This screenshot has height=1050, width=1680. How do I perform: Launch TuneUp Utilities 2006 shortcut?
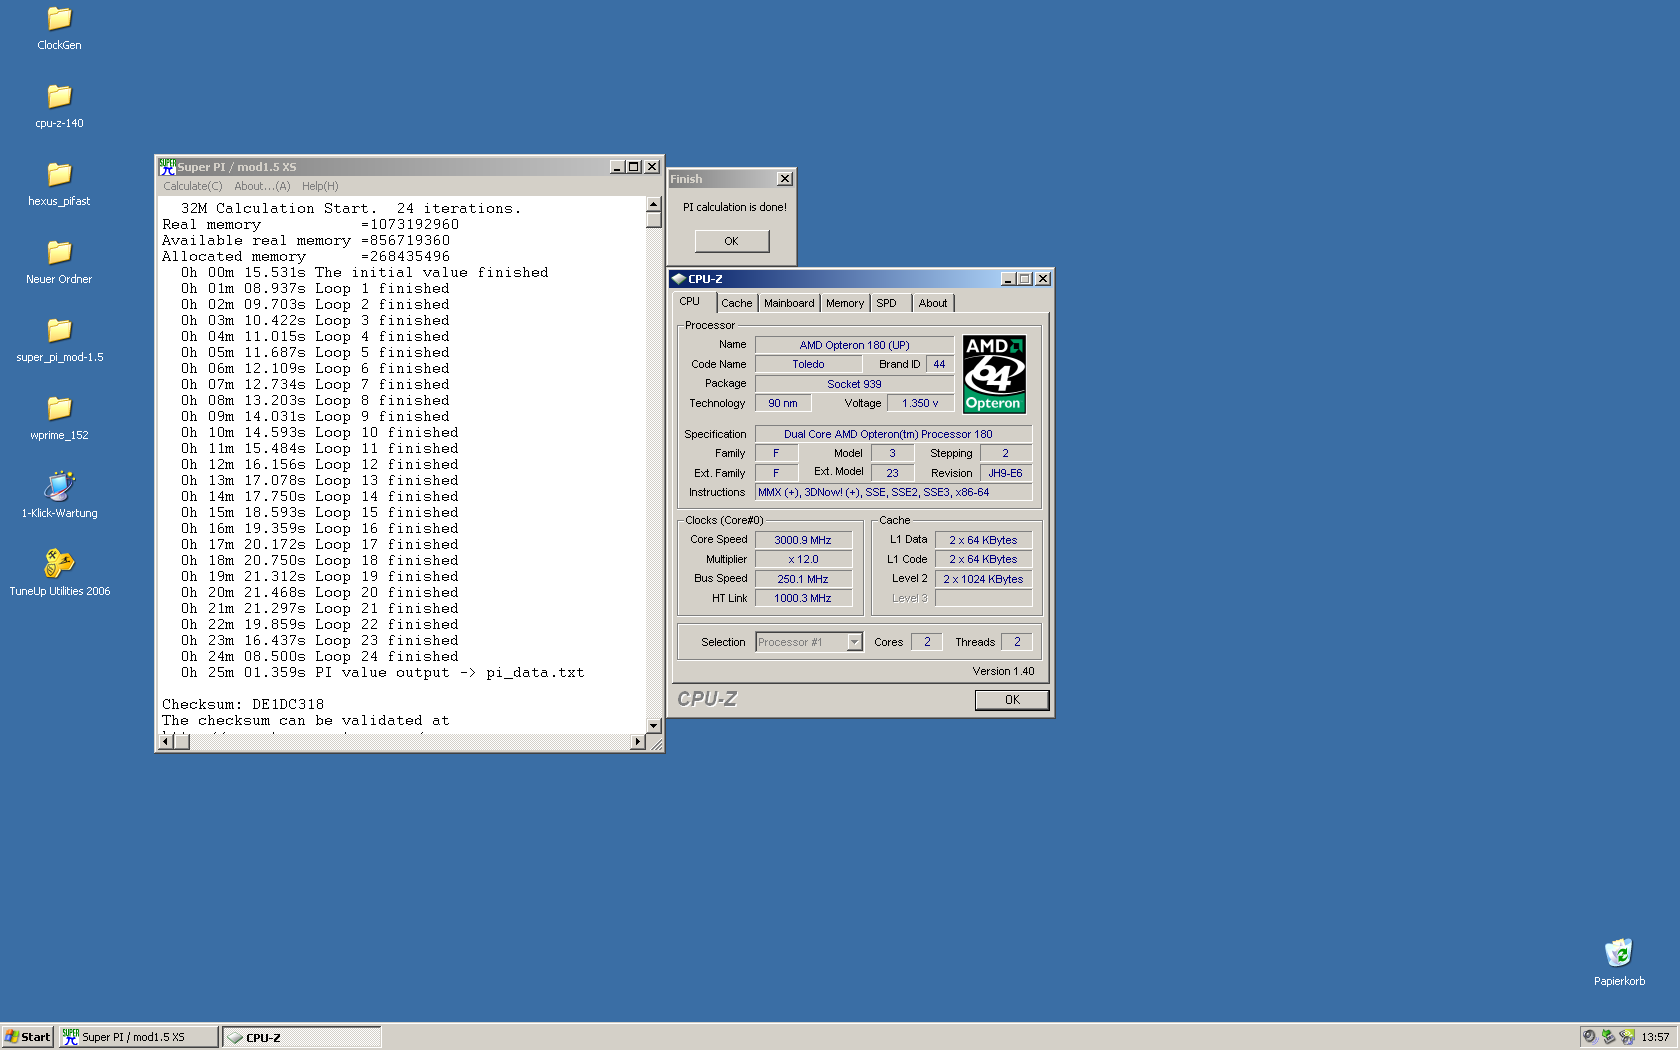point(59,574)
